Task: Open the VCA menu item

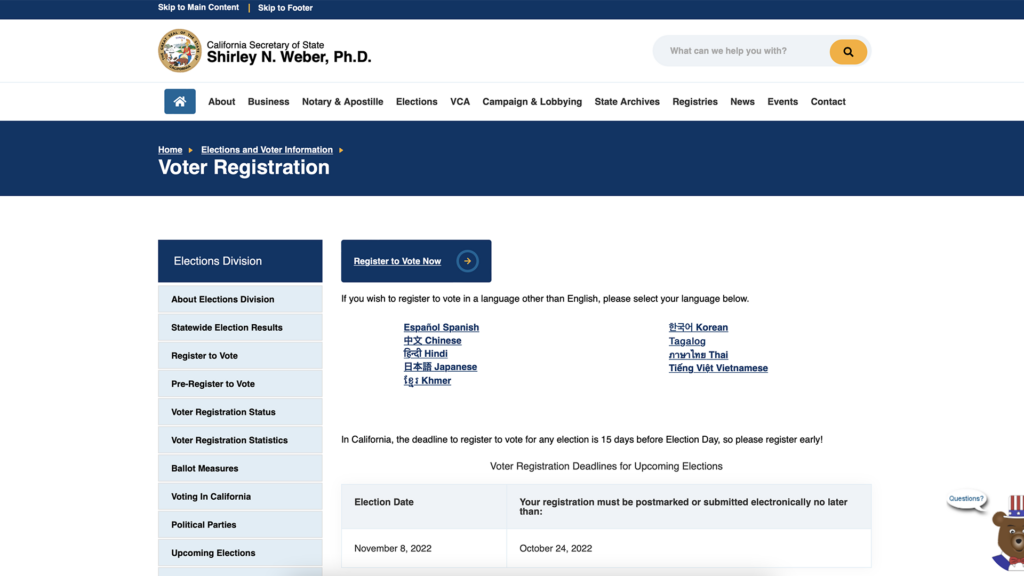Action: [x=460, y=102]
